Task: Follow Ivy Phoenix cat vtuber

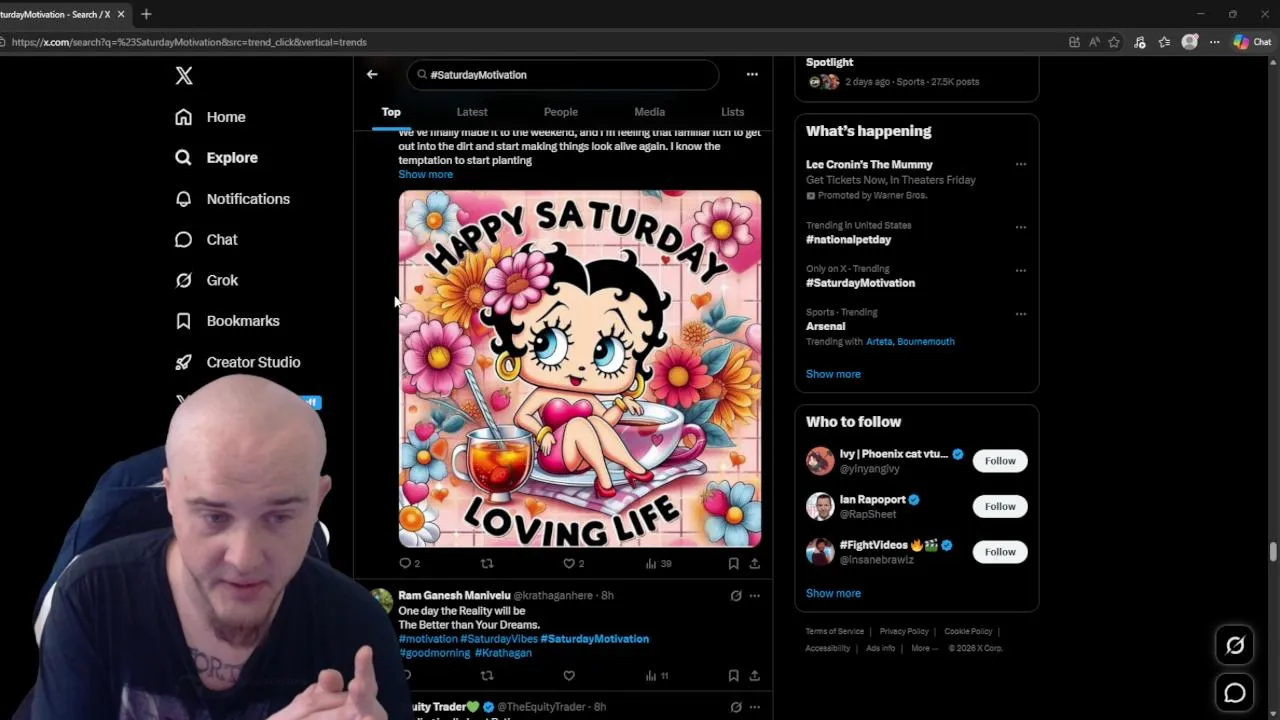Action: tap(1000, 461)
